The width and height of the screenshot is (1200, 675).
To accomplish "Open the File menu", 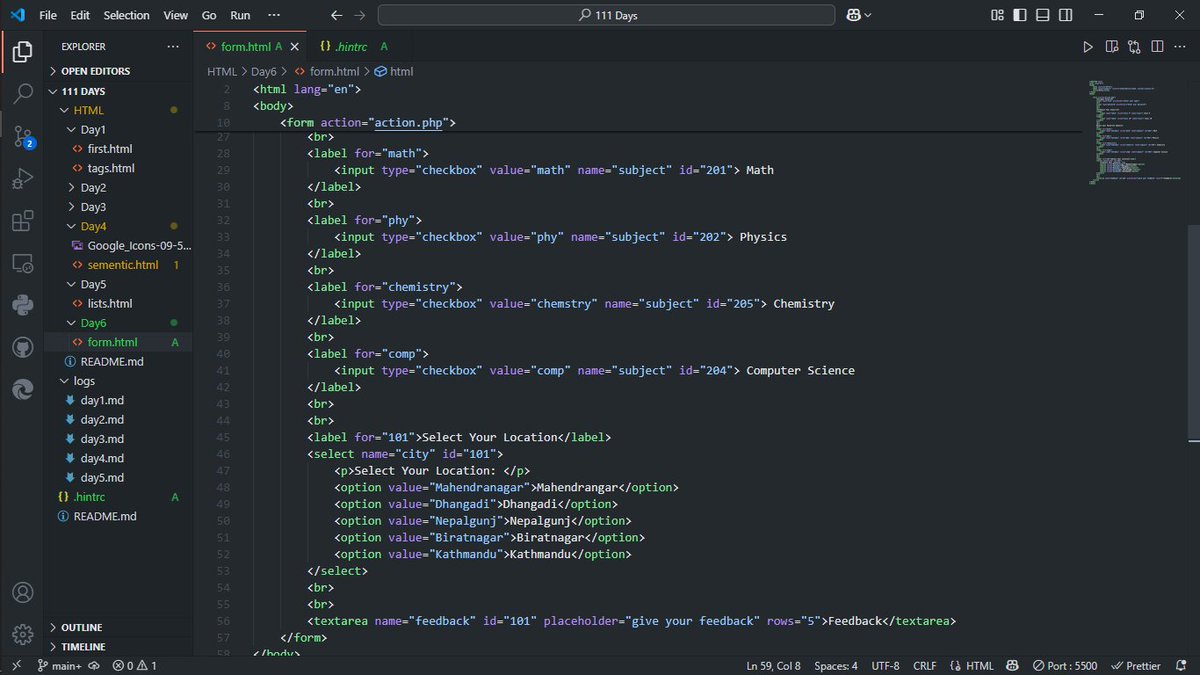I will 48,15.
